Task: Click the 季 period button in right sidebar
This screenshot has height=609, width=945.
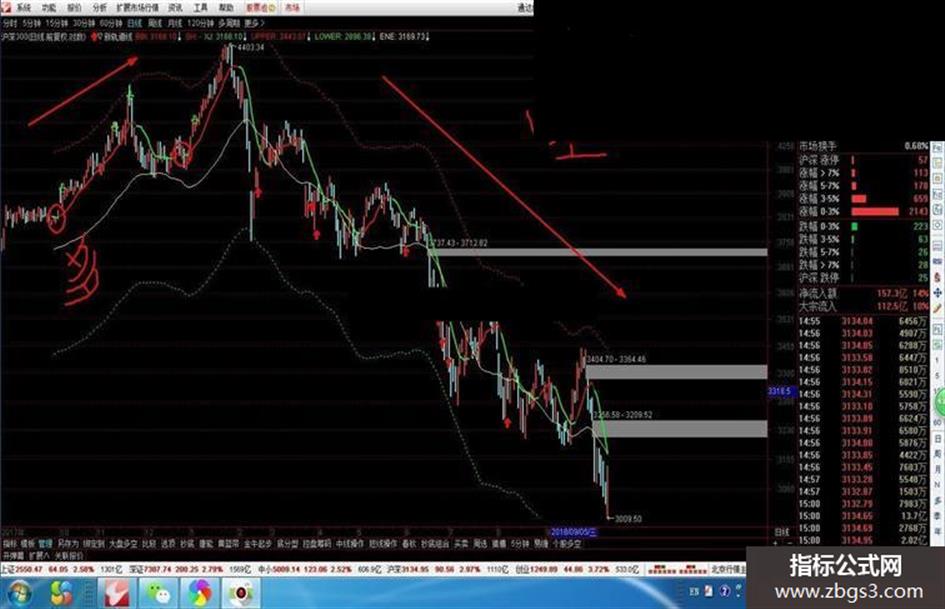Action: [938, 516]
